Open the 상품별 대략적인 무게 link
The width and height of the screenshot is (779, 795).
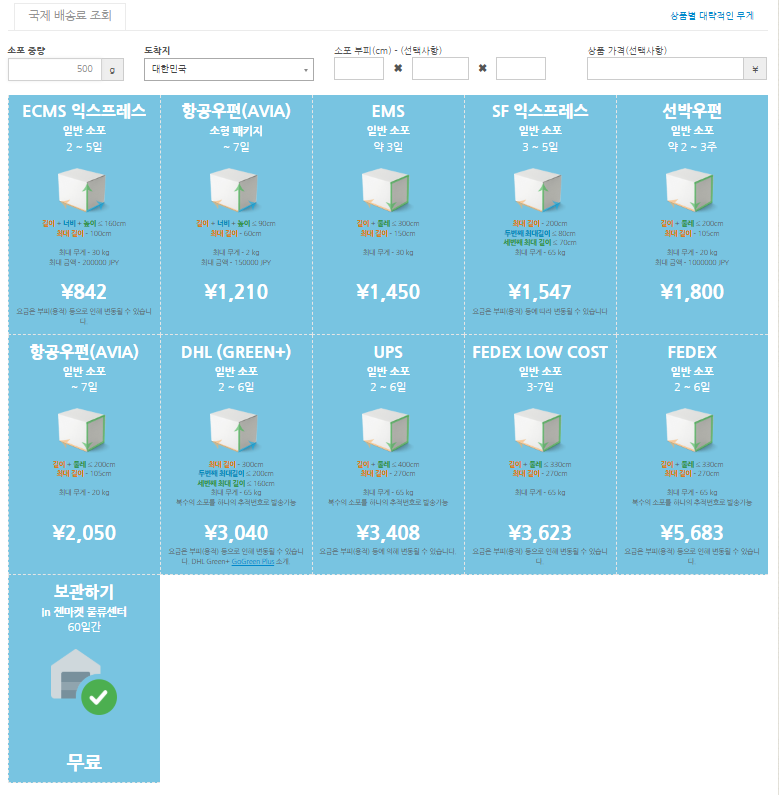click(711, 16)
